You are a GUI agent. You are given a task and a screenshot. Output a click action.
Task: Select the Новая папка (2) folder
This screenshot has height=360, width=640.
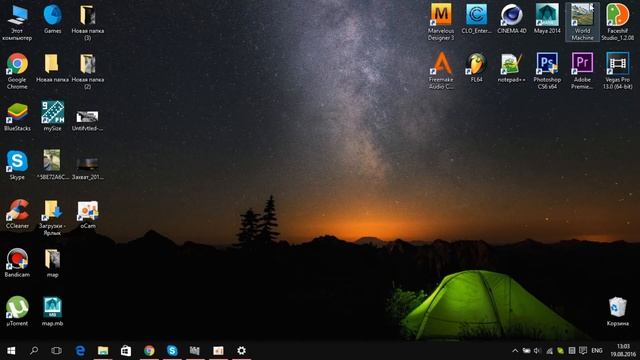[x=88, y=71]
